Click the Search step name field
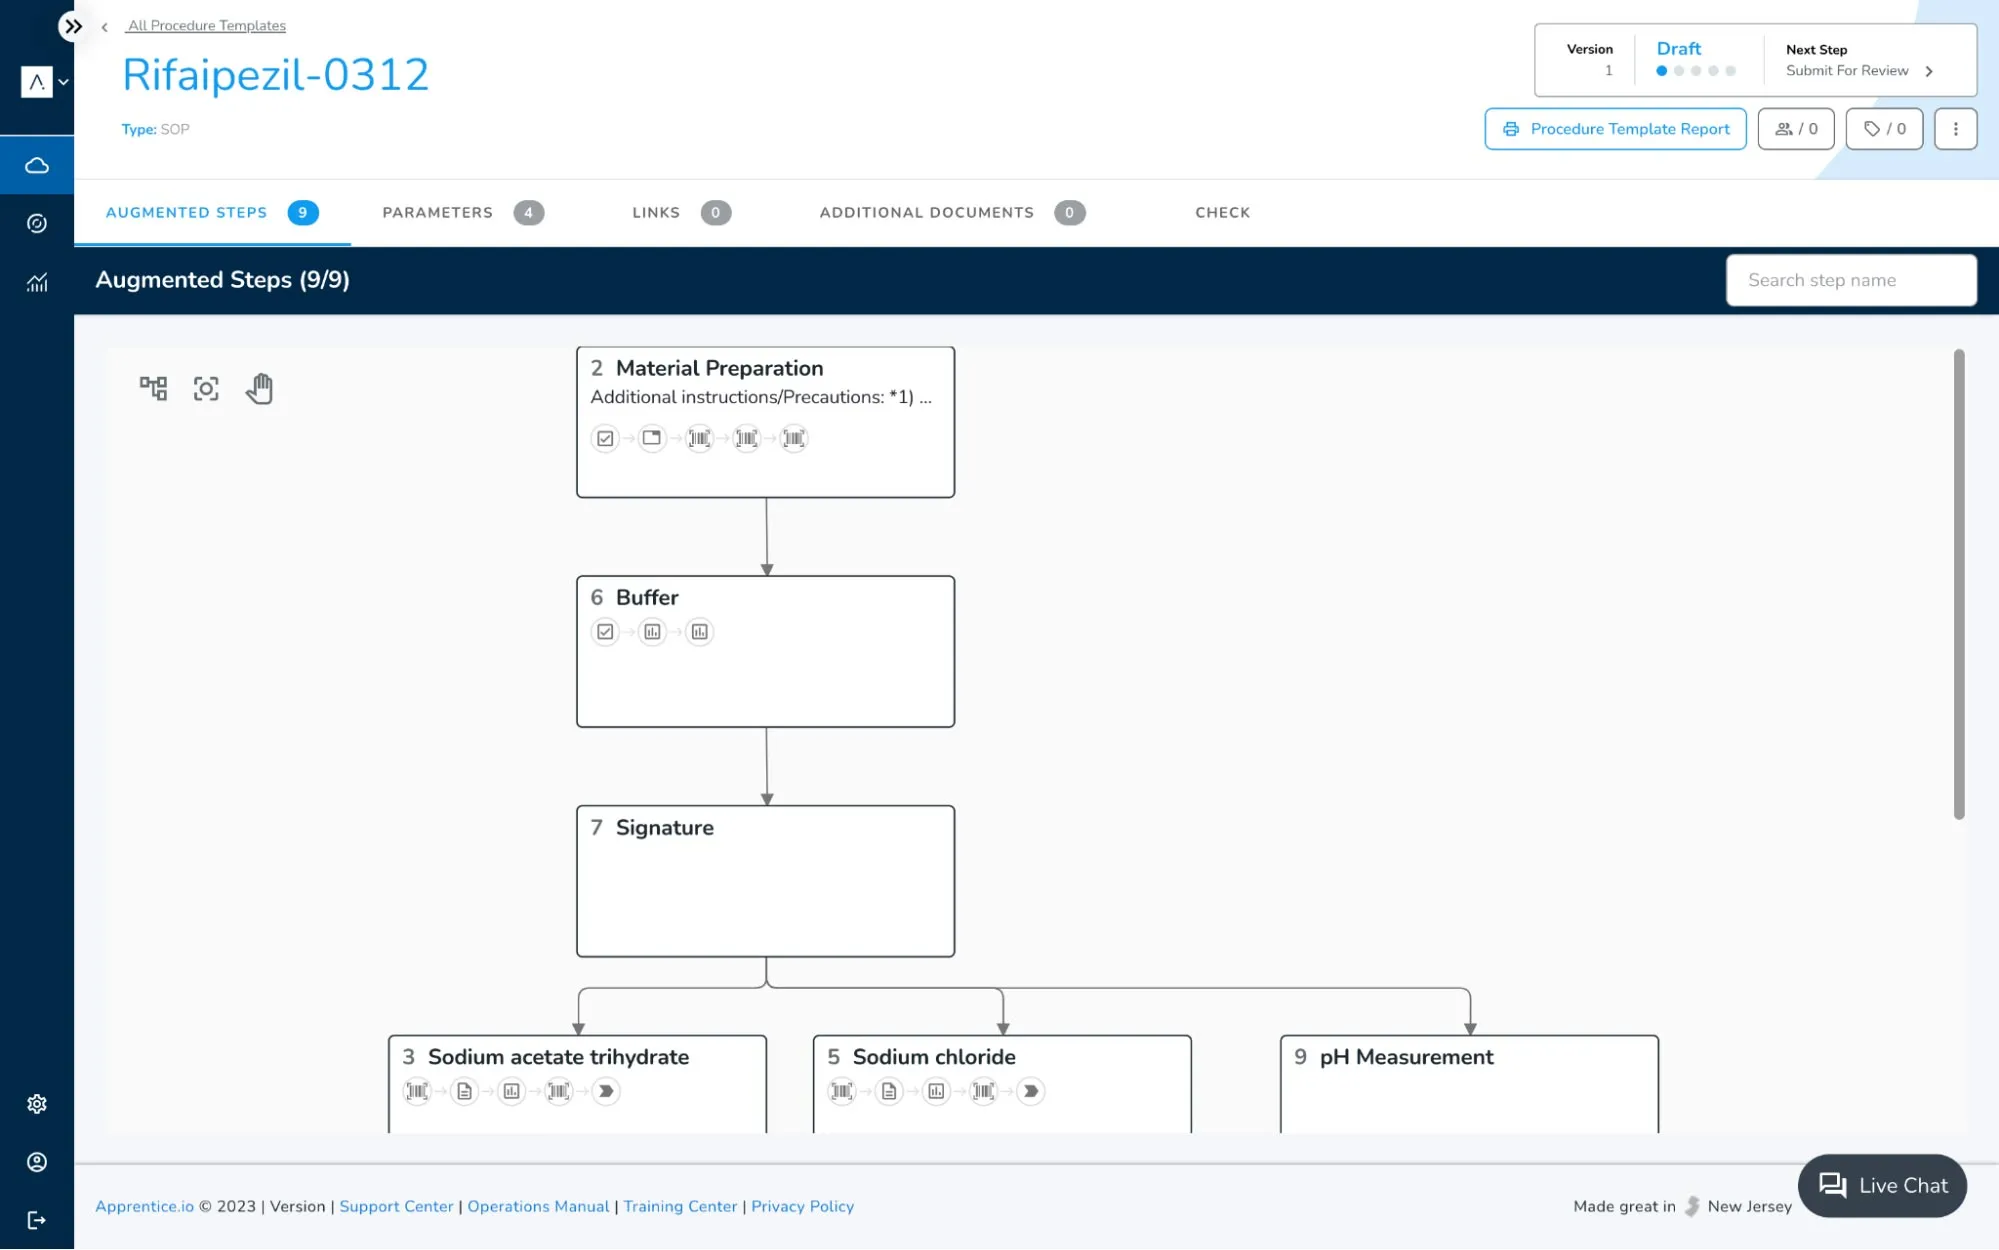 [x=1850, y=280]
